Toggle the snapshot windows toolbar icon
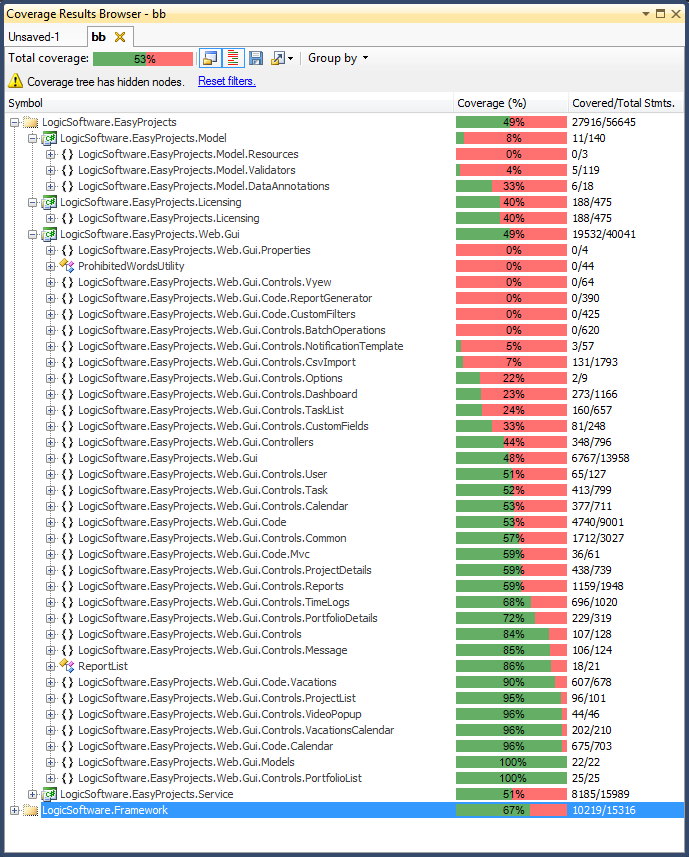Screen dimensions: 689x857 click(x=210, y=58)
